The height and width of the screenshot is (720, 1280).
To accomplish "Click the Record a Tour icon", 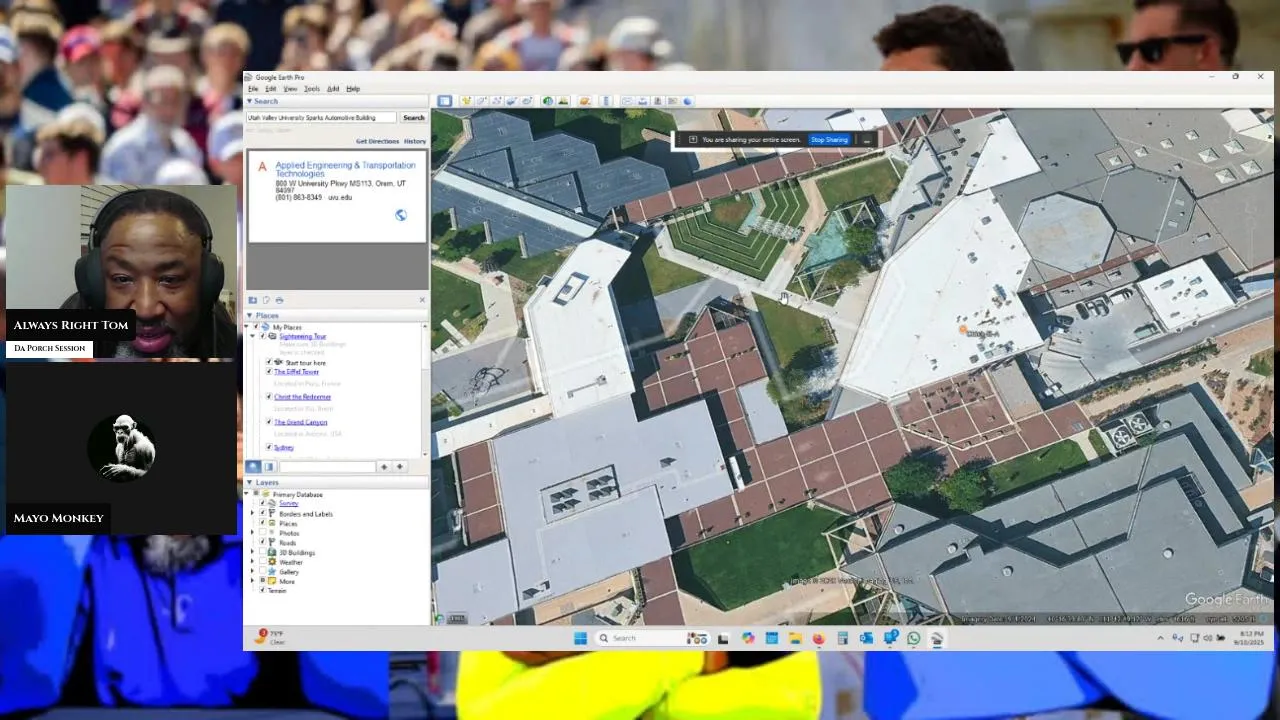I will 527,101.
